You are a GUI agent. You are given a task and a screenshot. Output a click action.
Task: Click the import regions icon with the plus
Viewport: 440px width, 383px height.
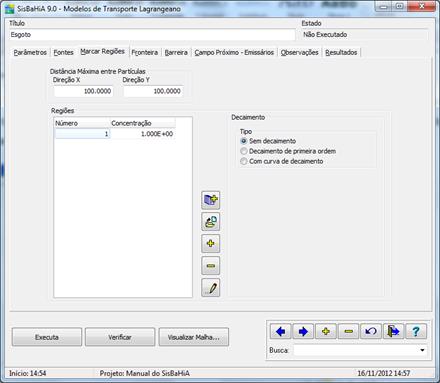tap(211, 200)
